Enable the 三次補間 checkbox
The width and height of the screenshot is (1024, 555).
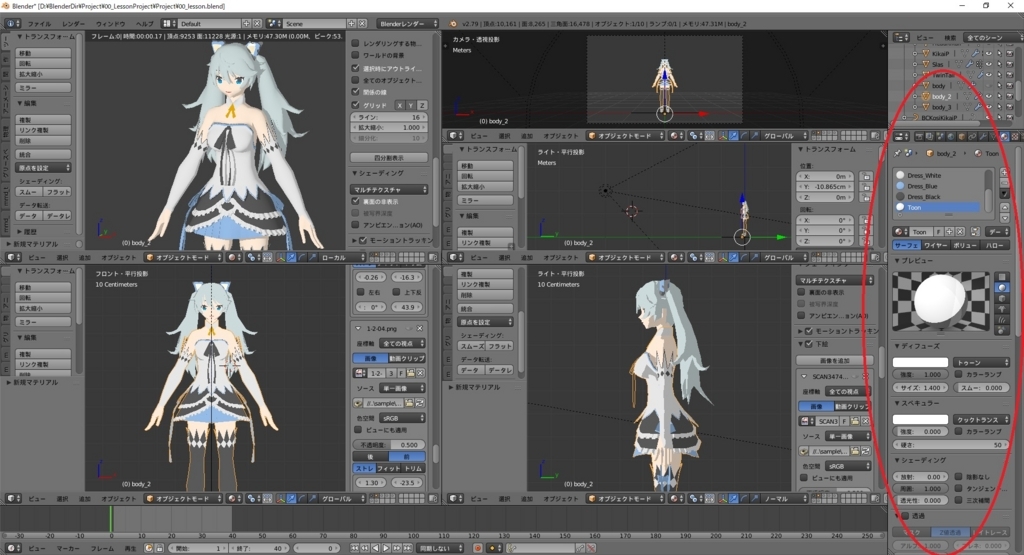(x=958, y=500)
